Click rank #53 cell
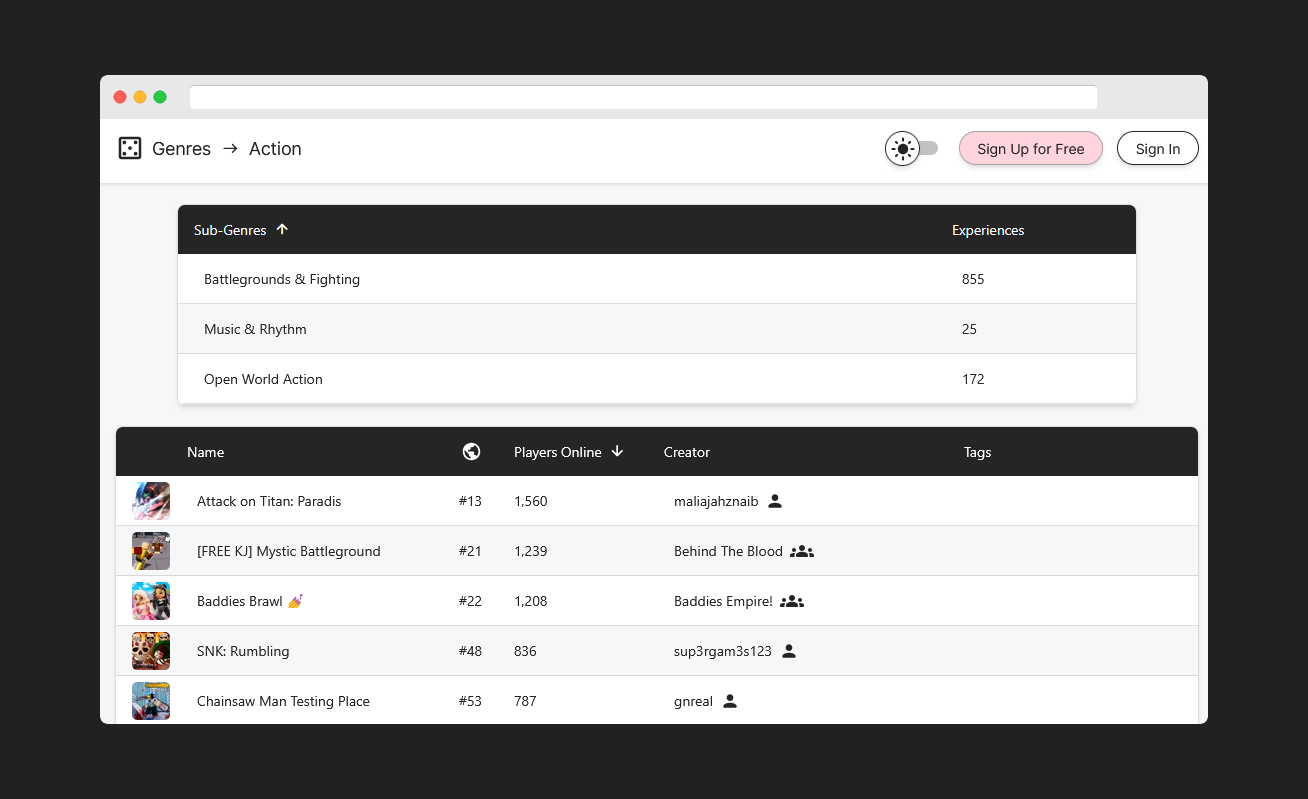The height and width of the screenshot is (799, 1308). (x=470, y=701)
